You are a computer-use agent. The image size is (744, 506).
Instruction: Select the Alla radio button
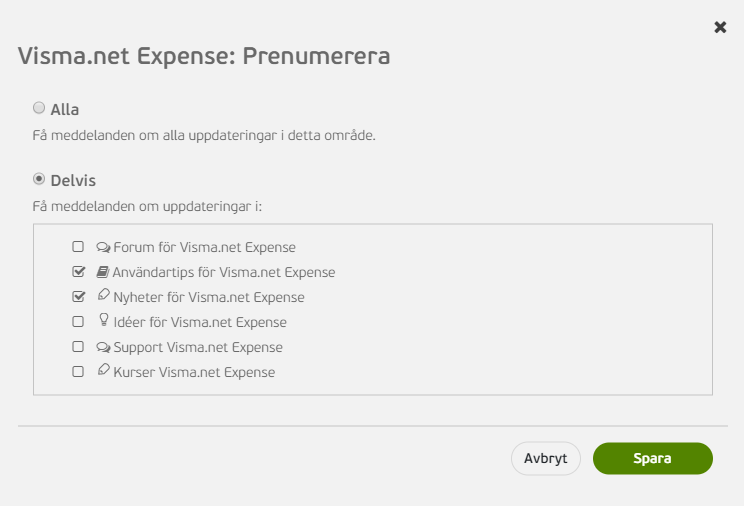39,108
